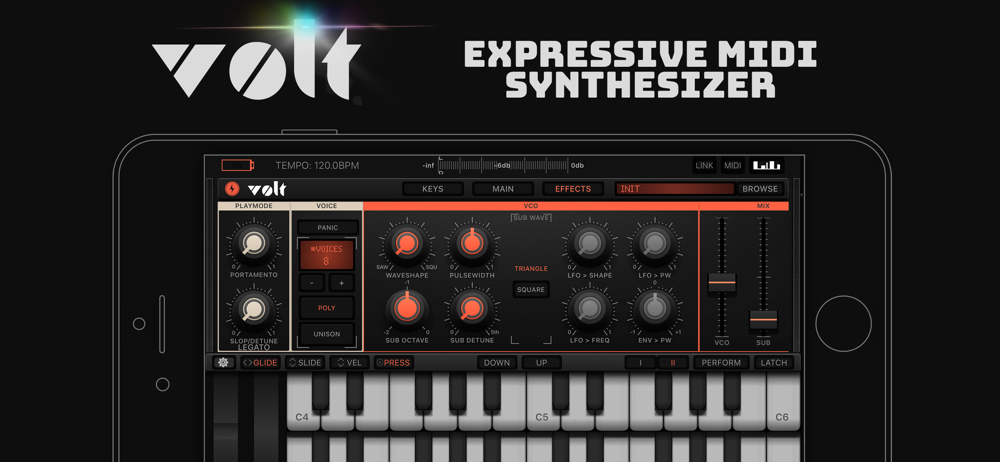This screenshot has height=462, width=1000.
Task: Decrease voices with the minus button
Action: pyautogui.click(x=312, y=283)
